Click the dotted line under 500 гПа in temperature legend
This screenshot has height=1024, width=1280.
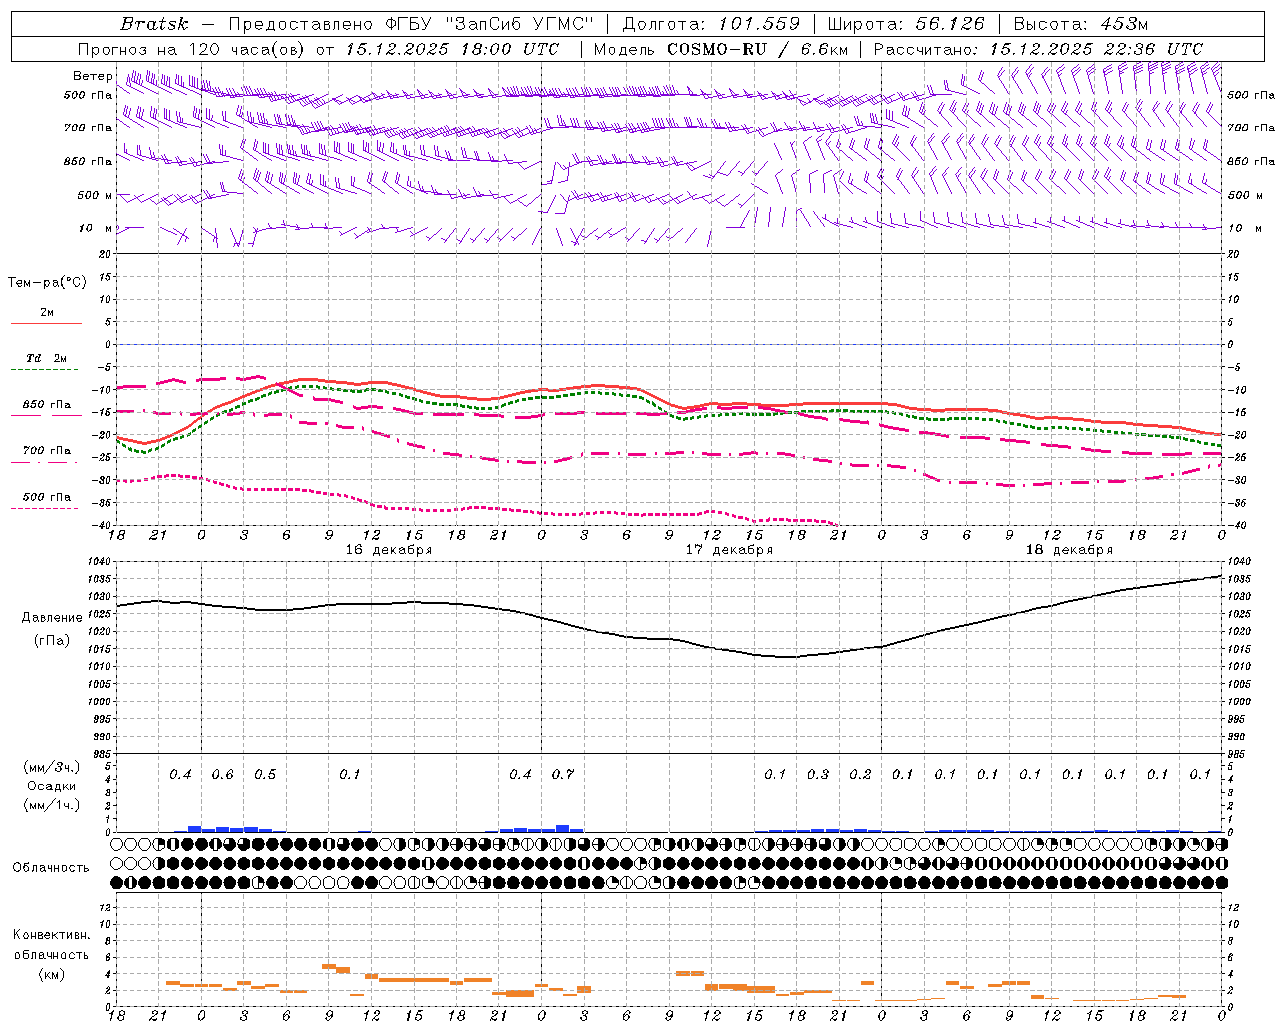(46, 508)
